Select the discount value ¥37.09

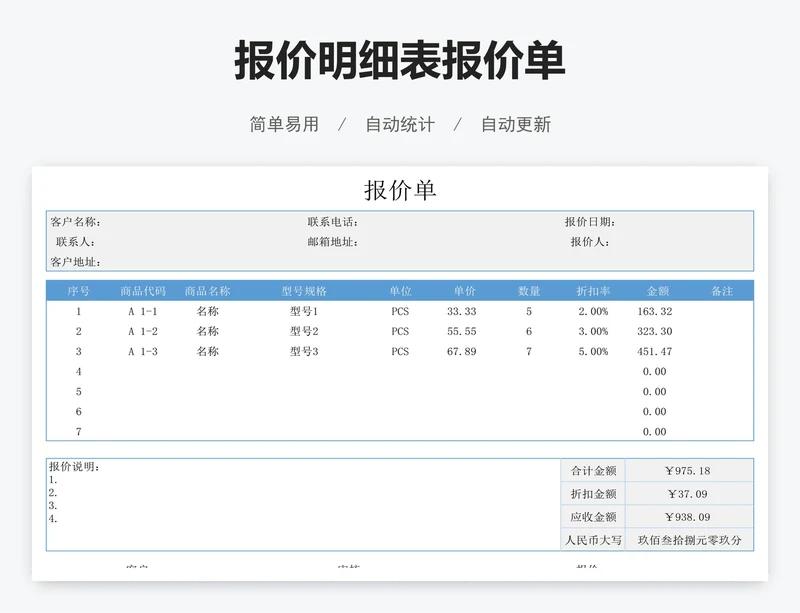pos(688,494)
